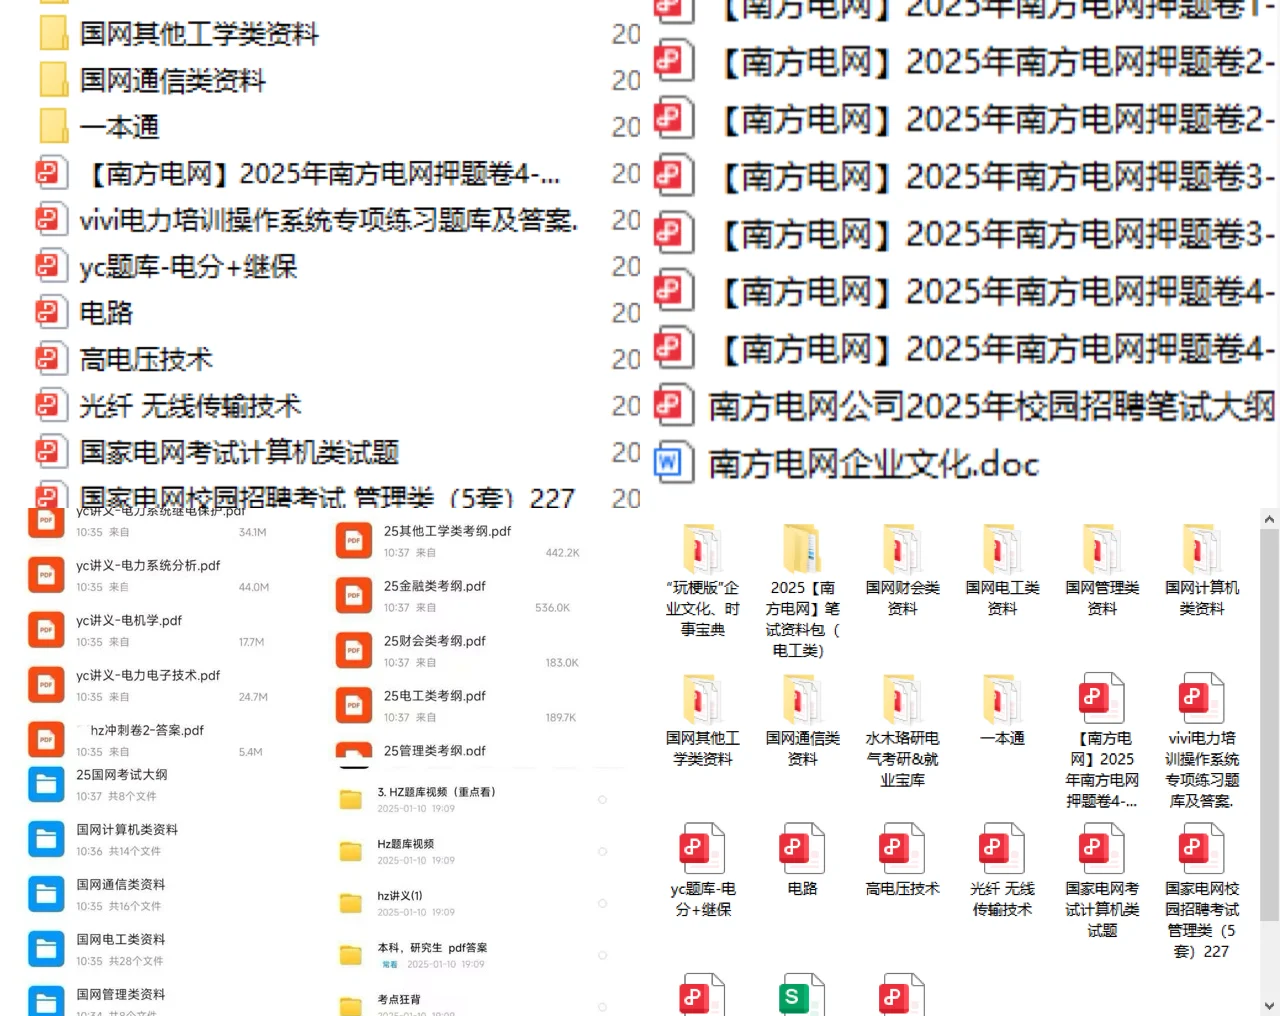
Task: Open the 国网财会类资料 folder in the icon grid
Action: click(x=902, y=571)
